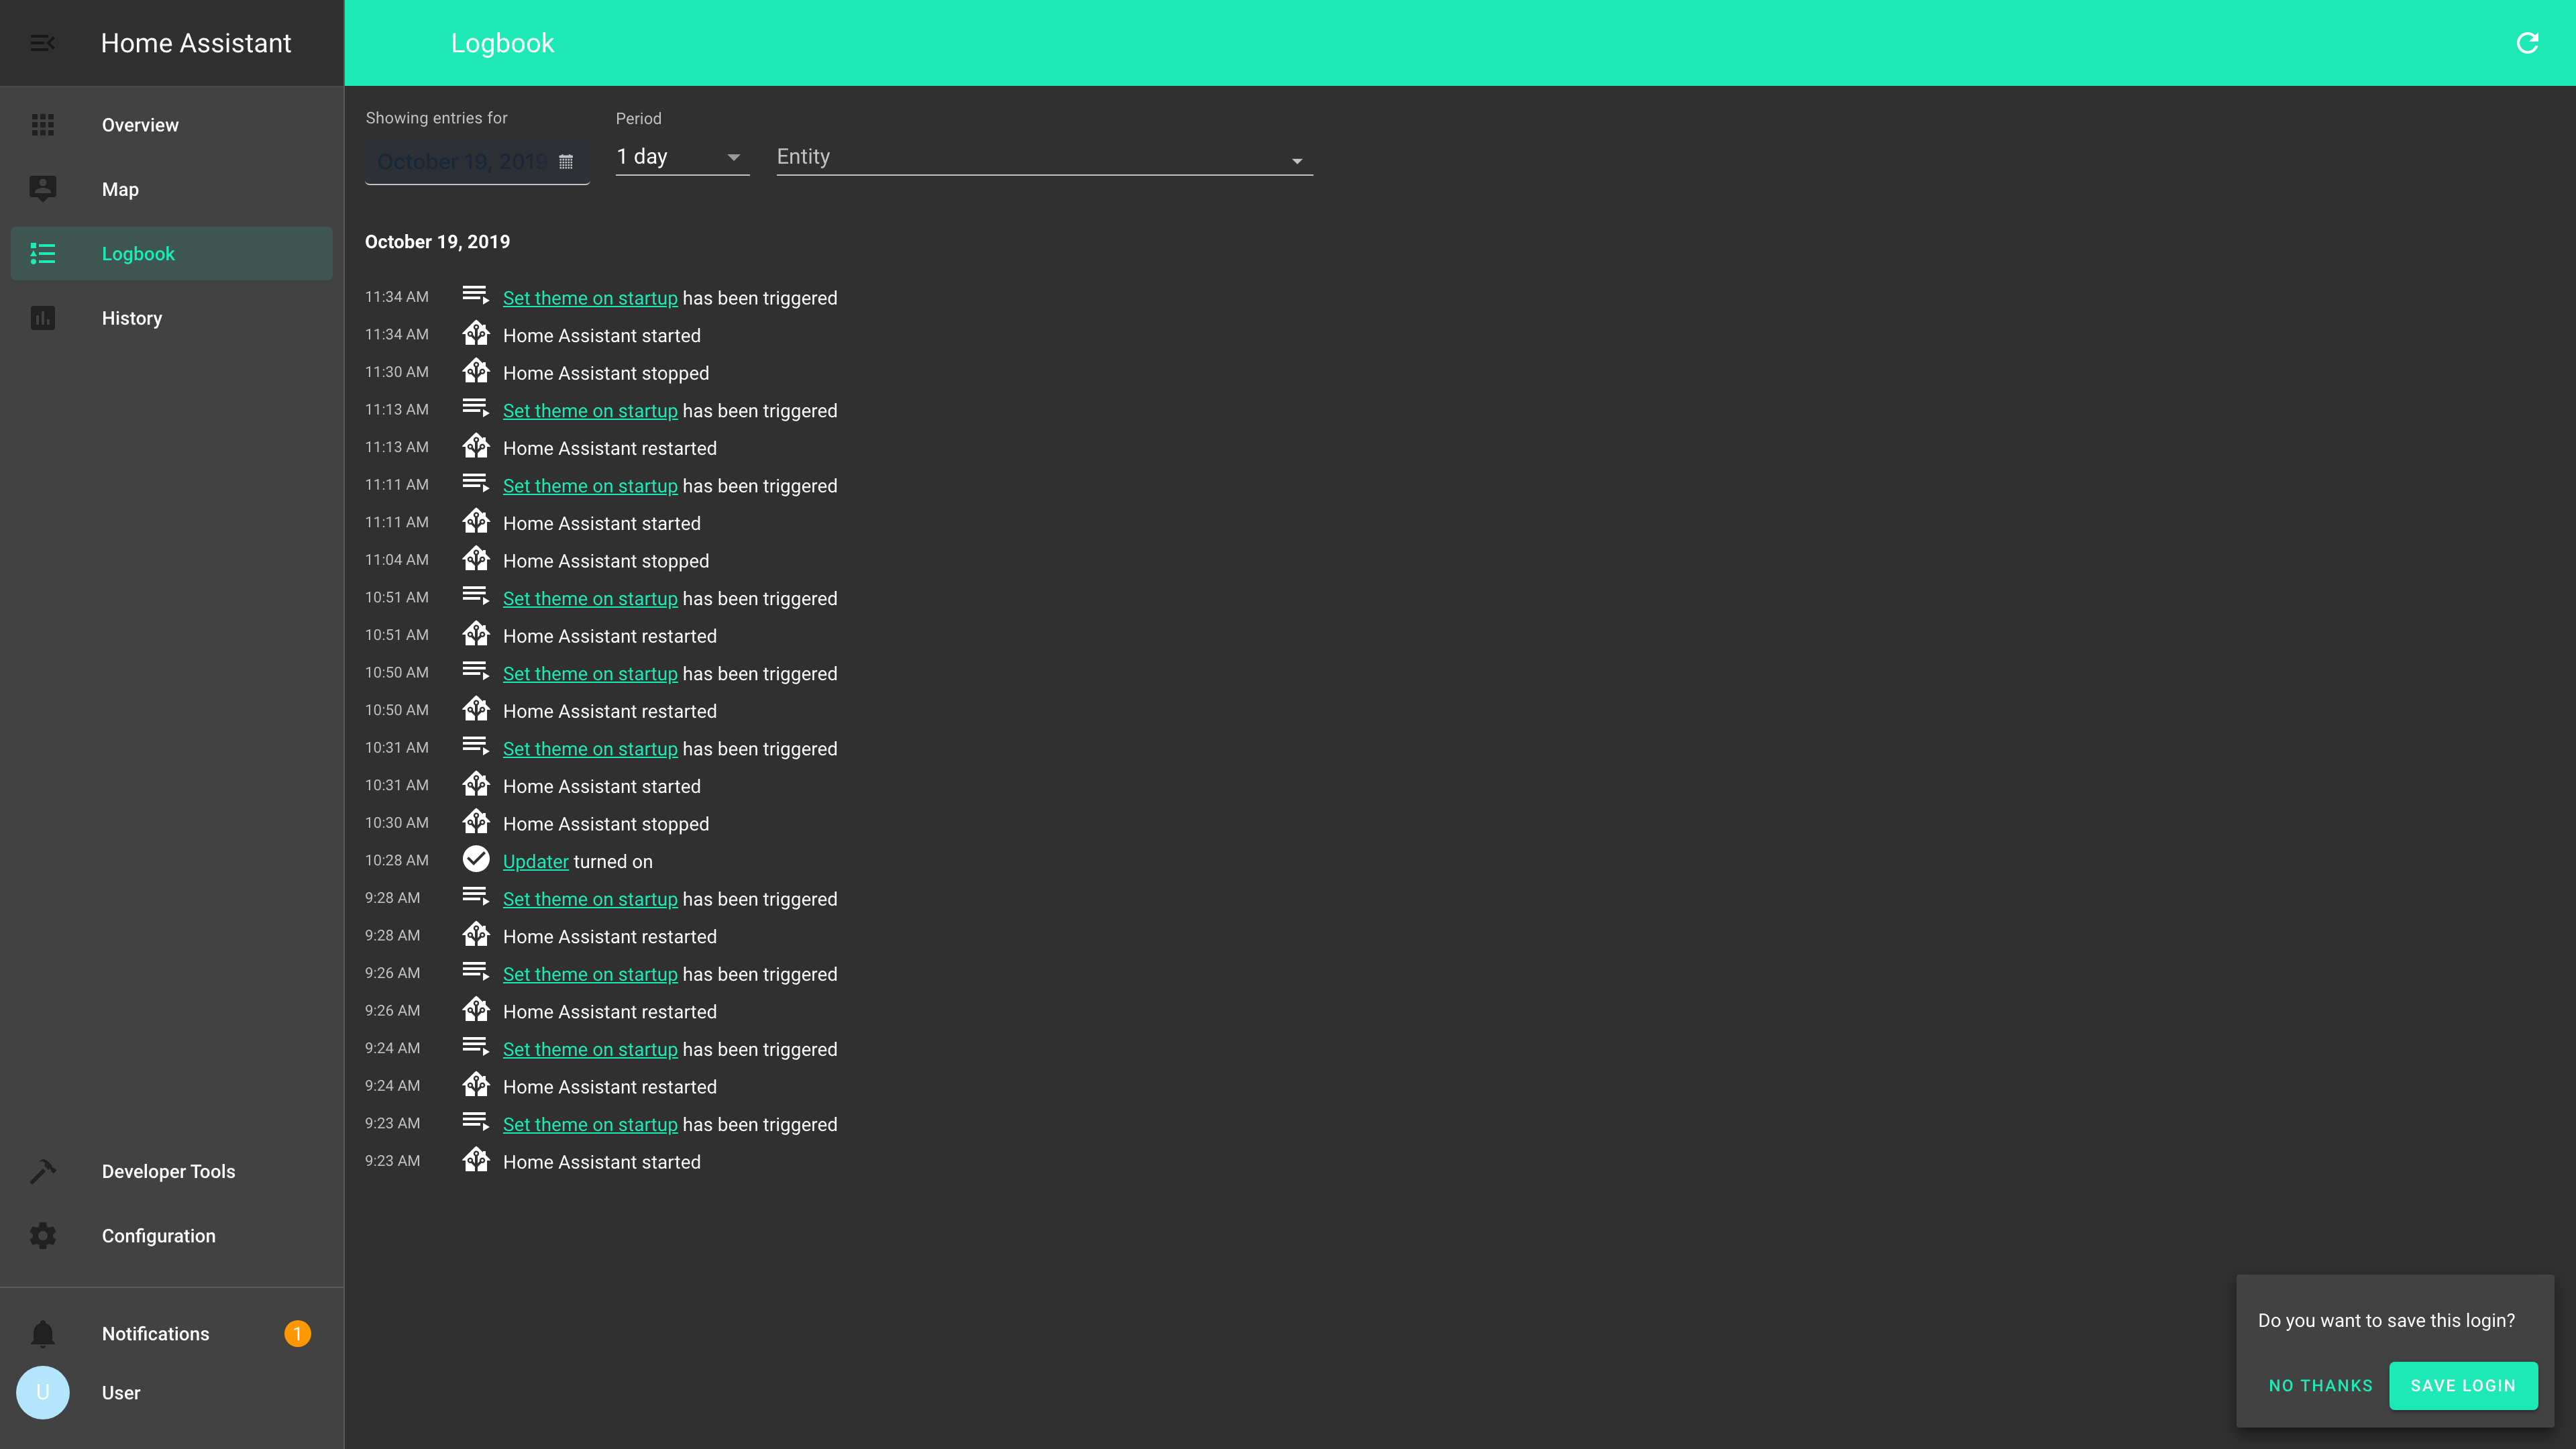Expand the Period 1 day dropdown
The image size is (2576, 1449).
click(x=681, y=157)
